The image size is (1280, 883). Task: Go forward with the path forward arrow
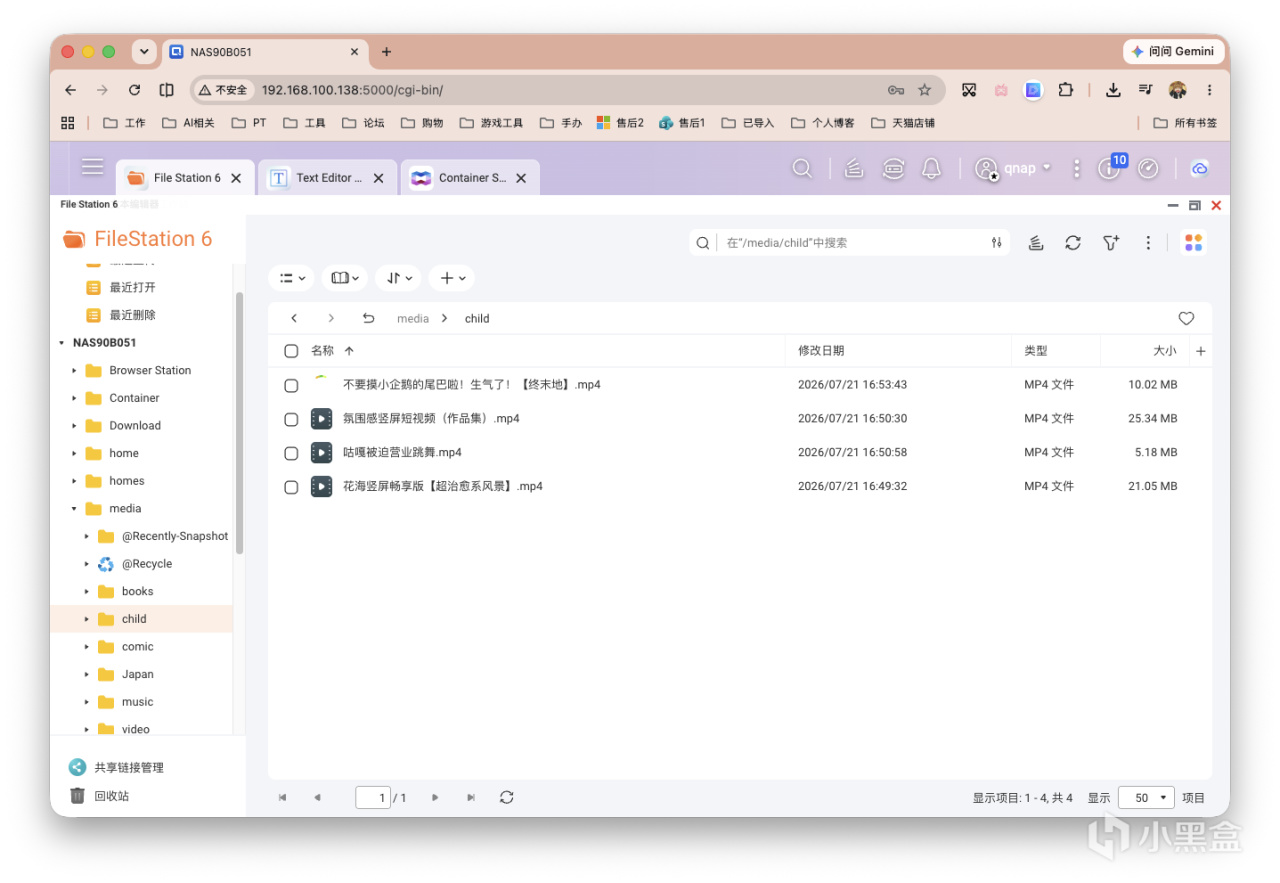(x=331, y=319)
